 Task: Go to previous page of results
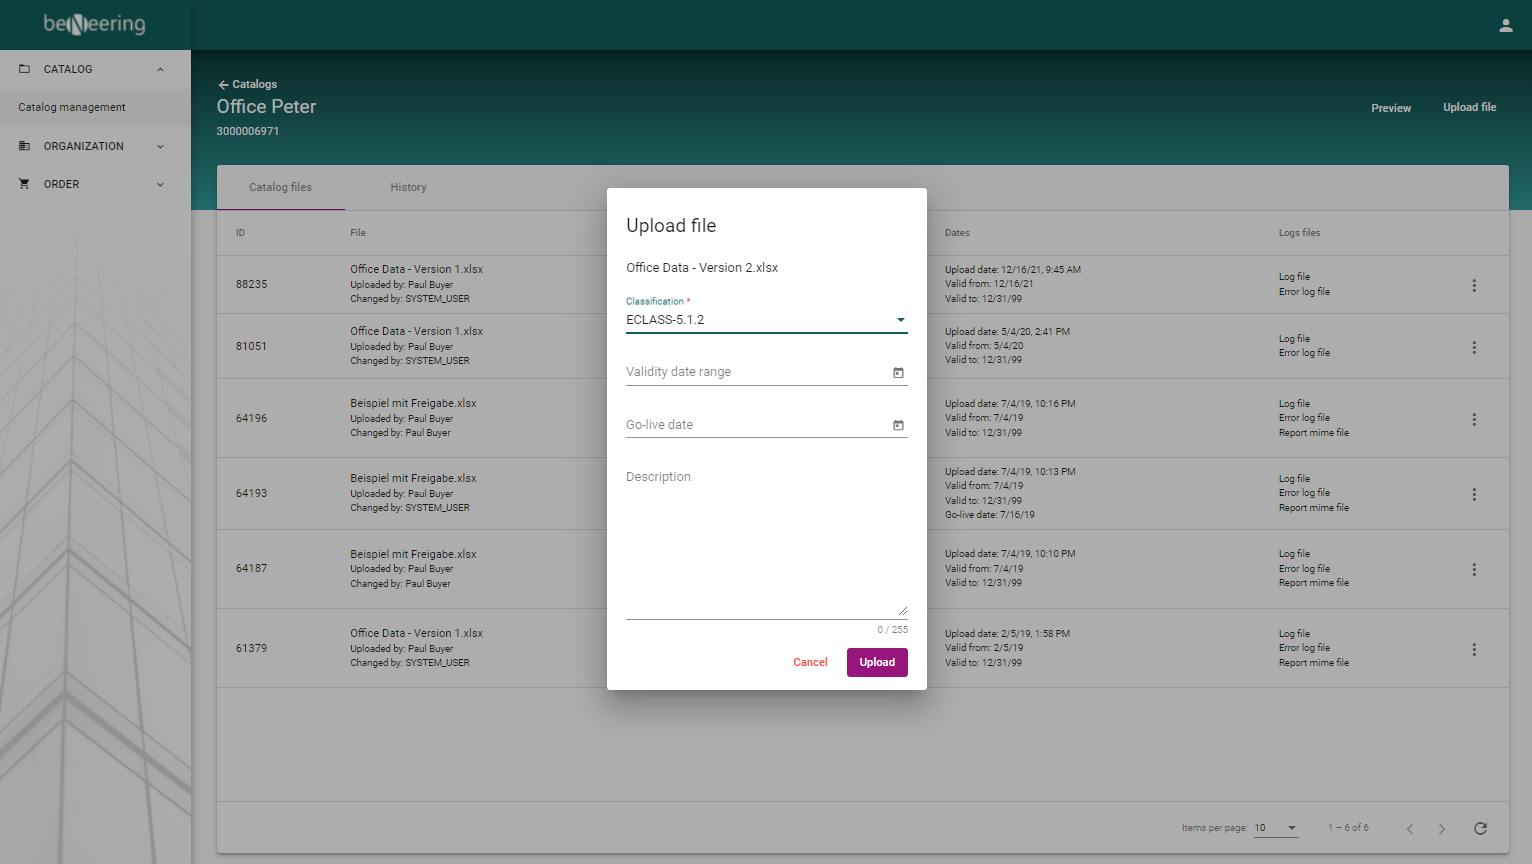[x=1410, y=829]
